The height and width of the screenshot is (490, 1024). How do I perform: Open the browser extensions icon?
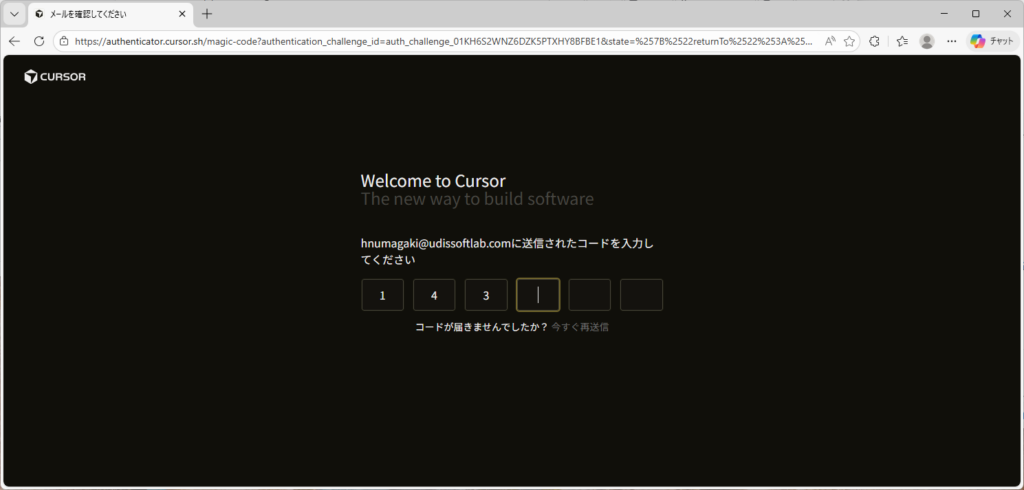[875, 41]
